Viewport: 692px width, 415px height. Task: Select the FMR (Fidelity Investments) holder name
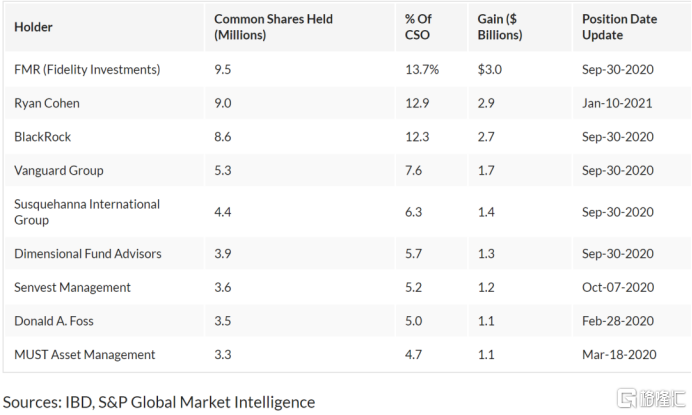[87, 70]
